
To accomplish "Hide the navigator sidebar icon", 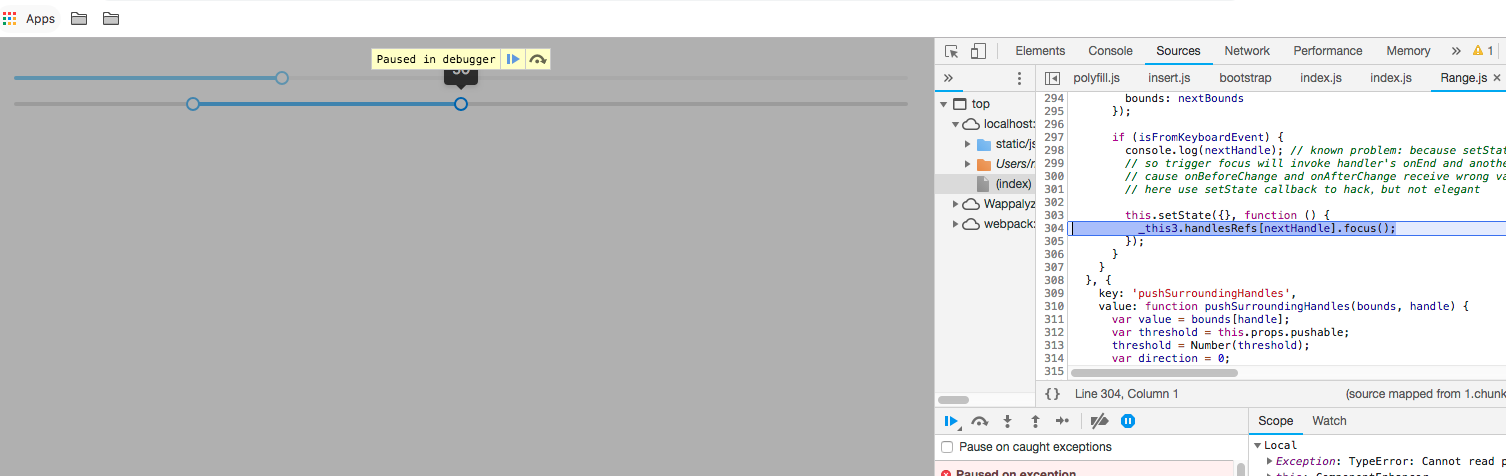I will 1052,78.
